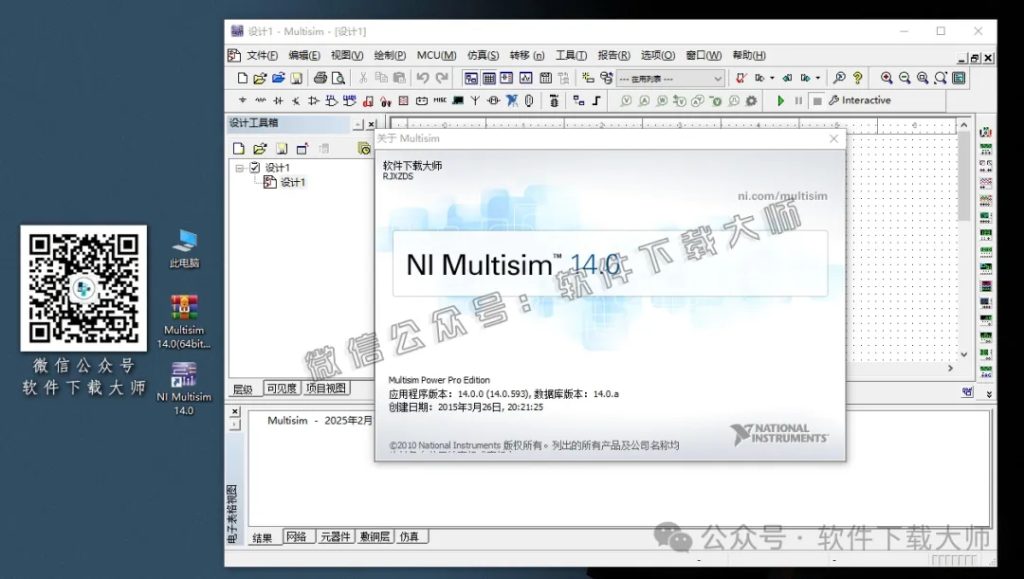This screenshot has height=579, width=1024.
Task: Create a new design with the new file icon
Action: 243,77
